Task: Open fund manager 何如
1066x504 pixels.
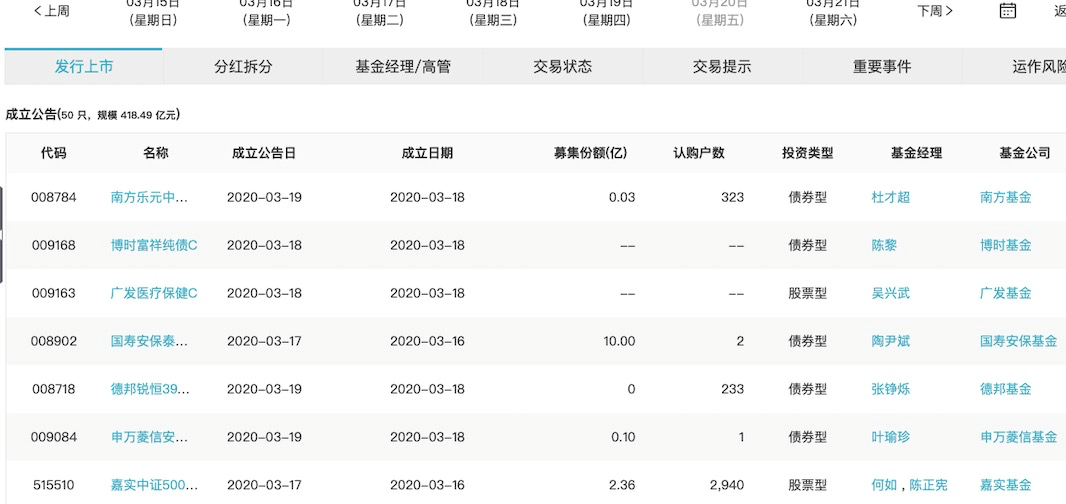Action: click(x=884, y=485)
